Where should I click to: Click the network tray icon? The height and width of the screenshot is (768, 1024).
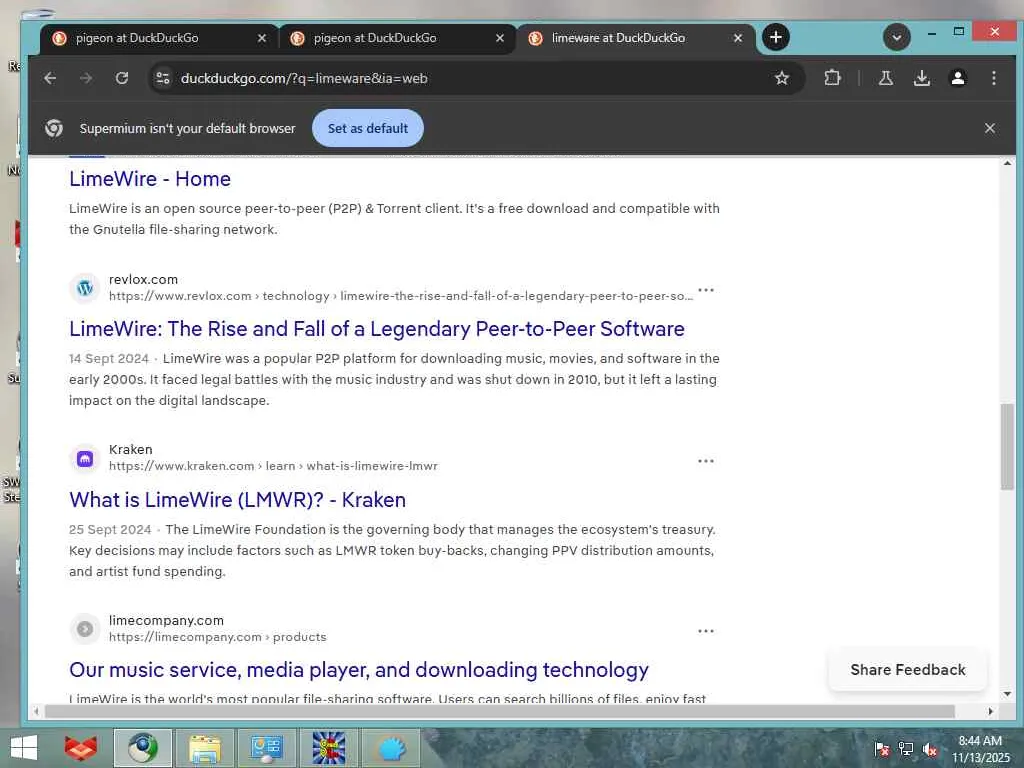click(x=906, y=749)
